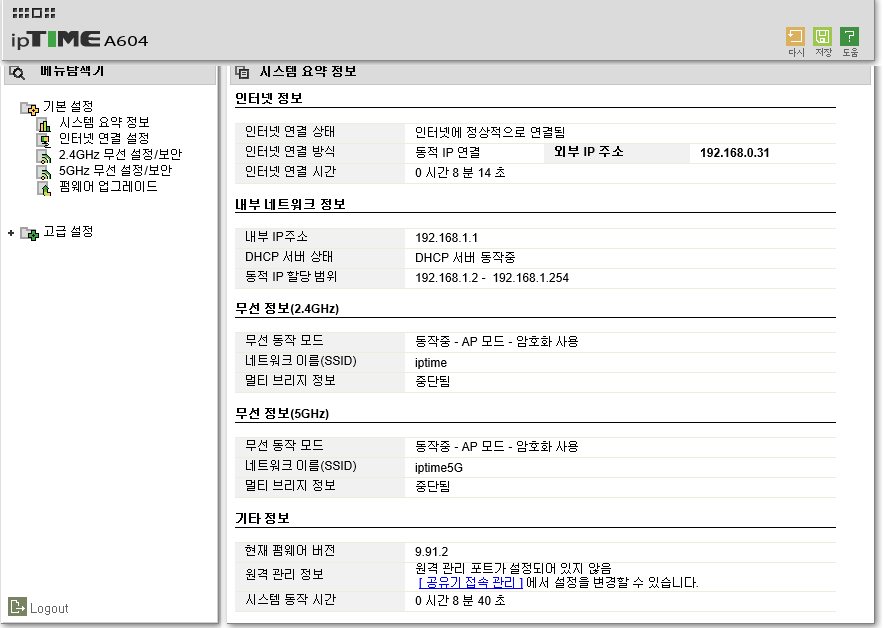Image resolution: width=883 pixels, height=628 pixels.
Task: Click the 시스템 요약 정보 chart icon
Action: (44, 123)
